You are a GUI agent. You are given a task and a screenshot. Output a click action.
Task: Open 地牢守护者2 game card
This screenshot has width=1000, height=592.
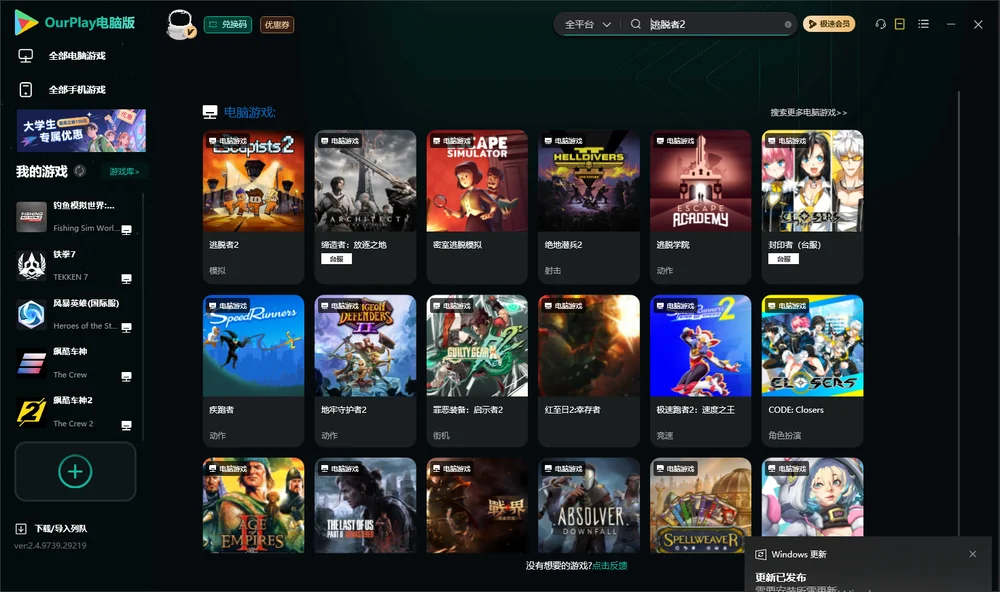(365, 371)
